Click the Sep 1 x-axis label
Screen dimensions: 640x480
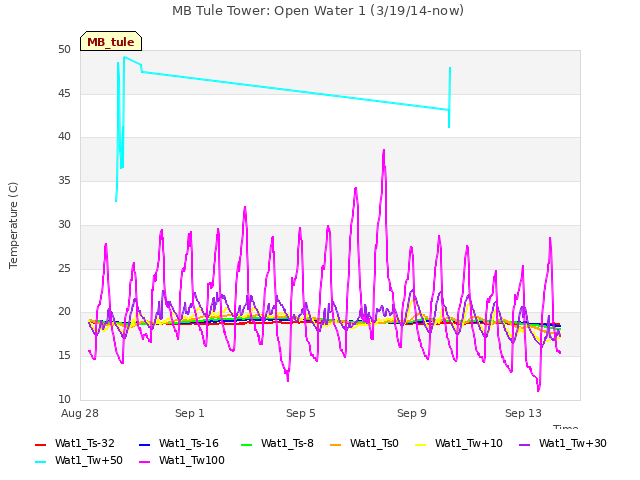(x=190, y=413)
